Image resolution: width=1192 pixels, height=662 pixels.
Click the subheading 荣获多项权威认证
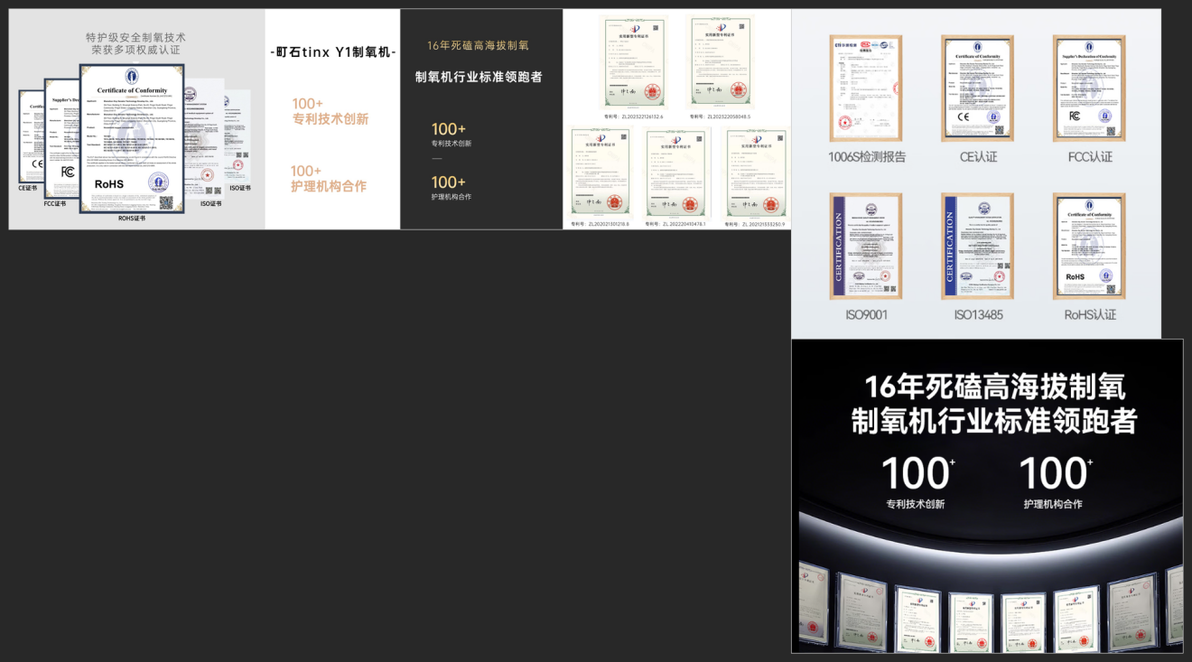point(135,50)
